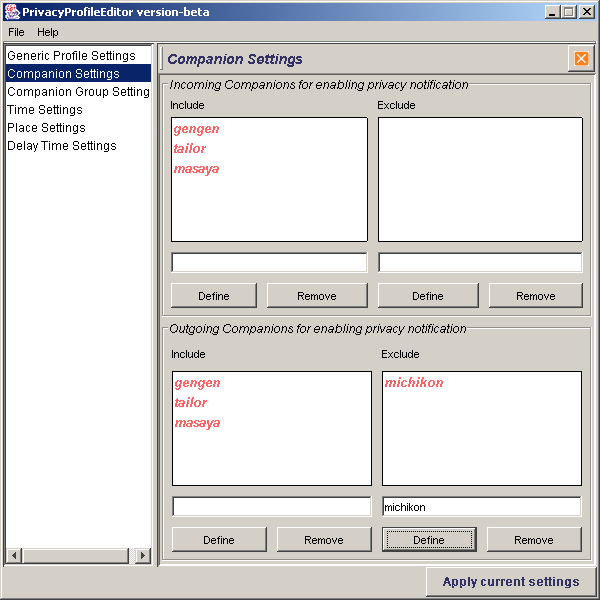Choose Delay Time Settings in sidebar
Viewport: 600px width, 600px height.
click(62, 146)
